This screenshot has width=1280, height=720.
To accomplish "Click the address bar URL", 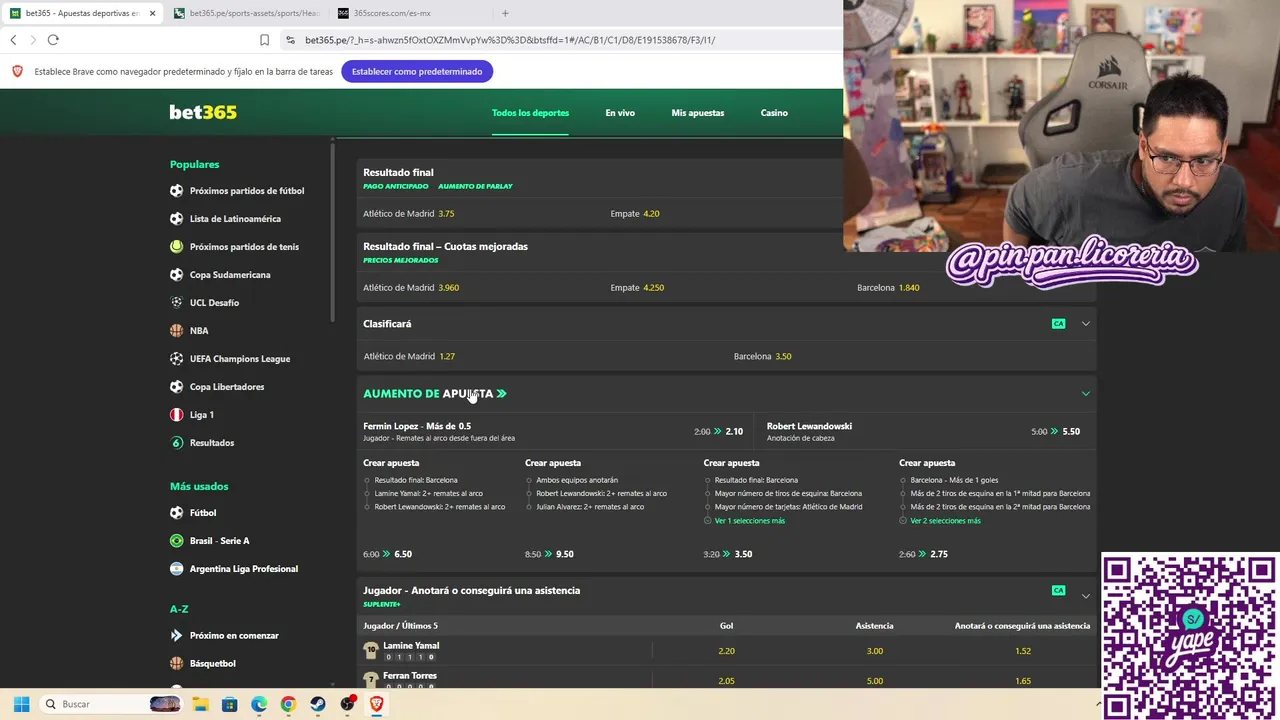I will pos(510,40).
